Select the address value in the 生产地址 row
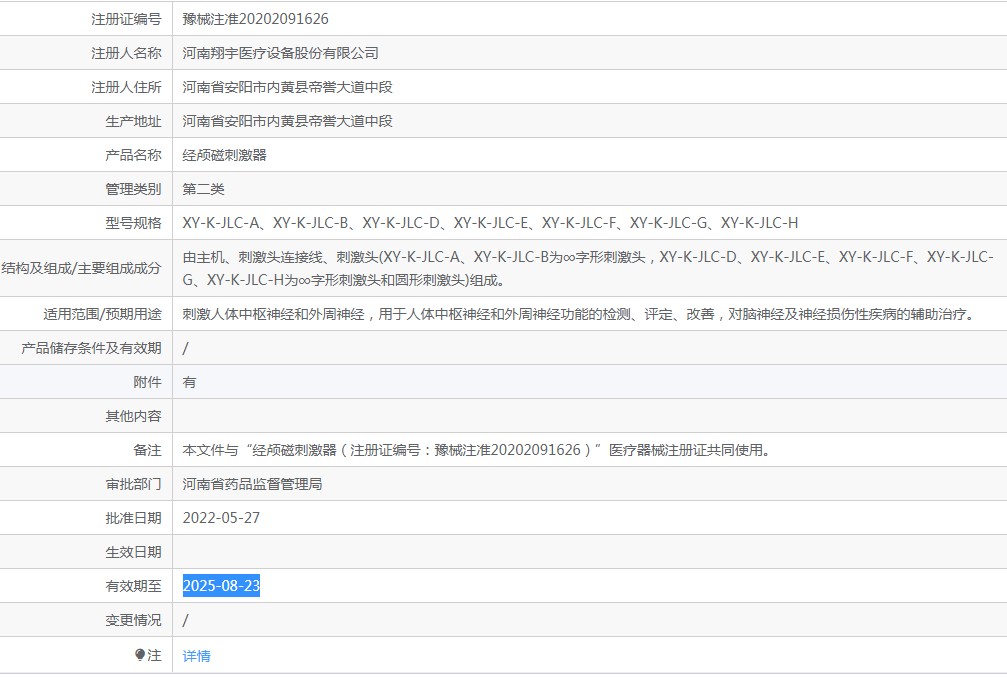 tap(288, 121)
